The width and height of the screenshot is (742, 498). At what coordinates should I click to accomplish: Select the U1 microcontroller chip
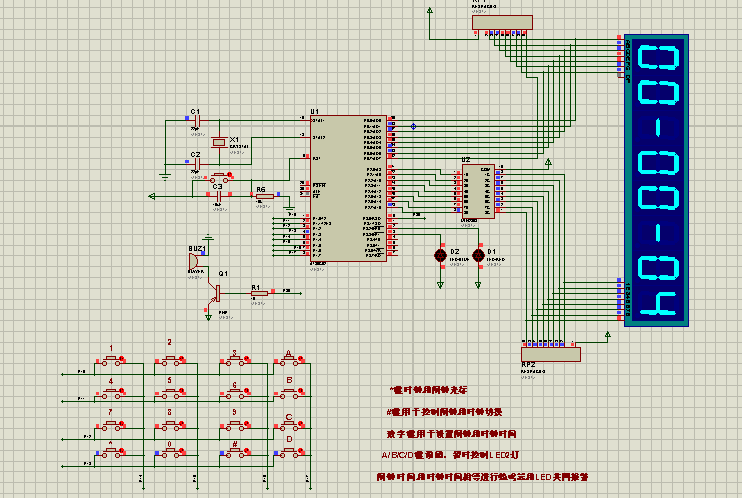[x=348, y=188]
